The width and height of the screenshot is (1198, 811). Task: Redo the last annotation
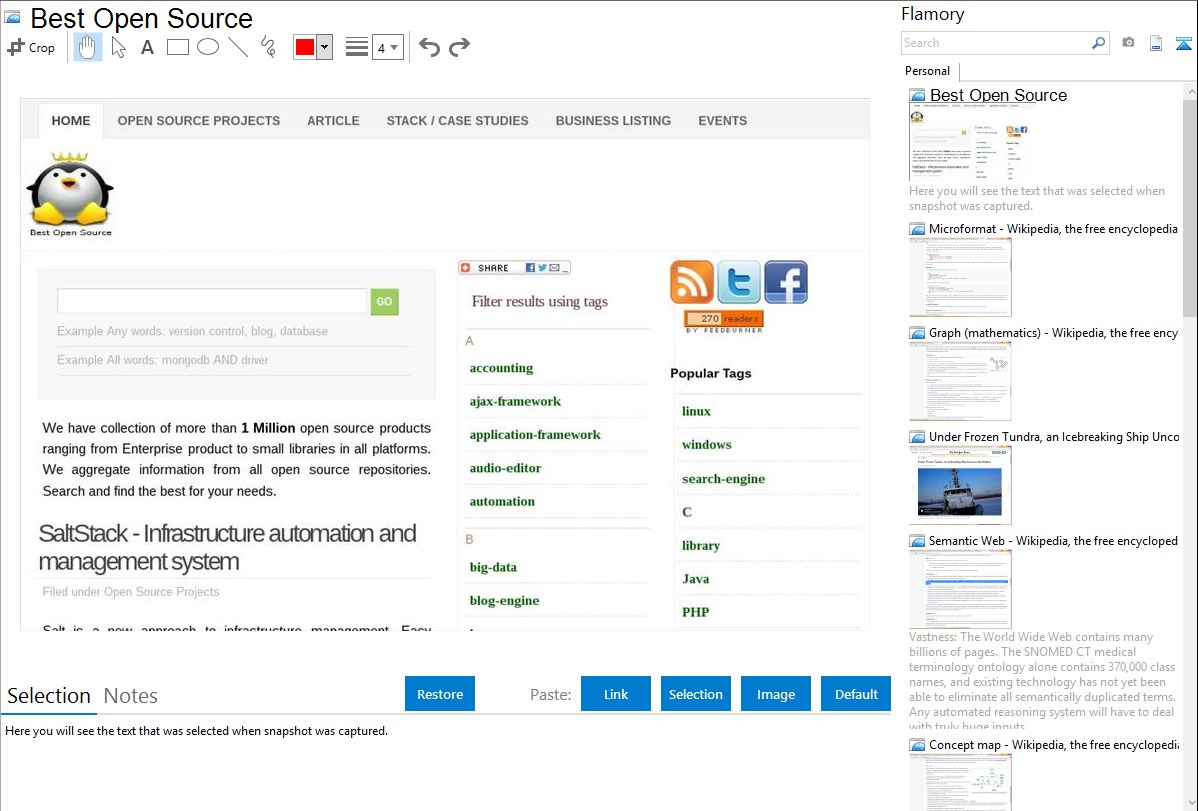pos(459,47)
